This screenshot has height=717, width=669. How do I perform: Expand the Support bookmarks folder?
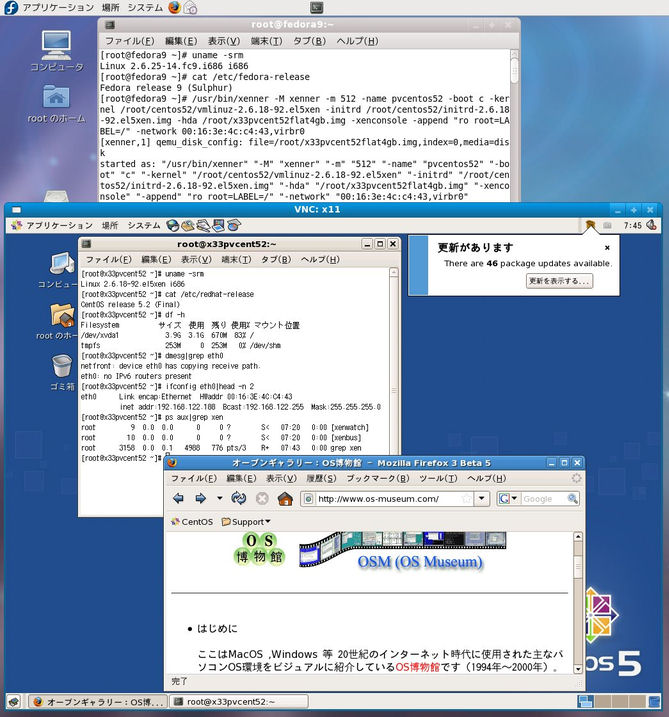click(246, 522)
